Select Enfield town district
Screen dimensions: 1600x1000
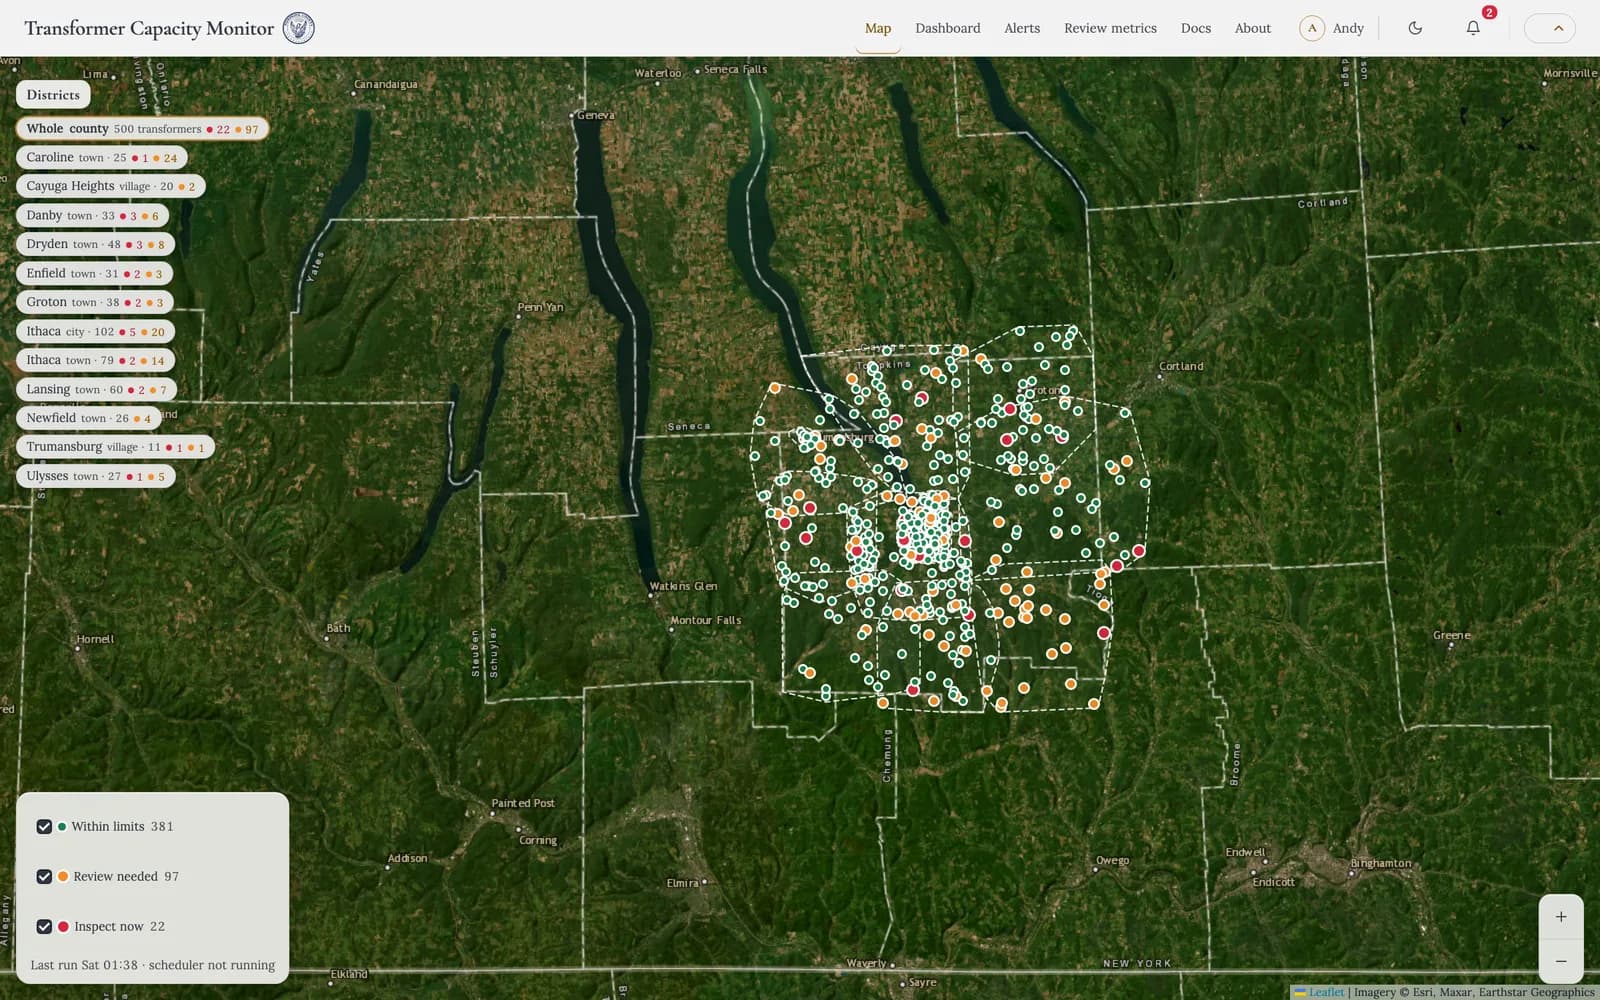pyautogui.click(x=94, y=273)
